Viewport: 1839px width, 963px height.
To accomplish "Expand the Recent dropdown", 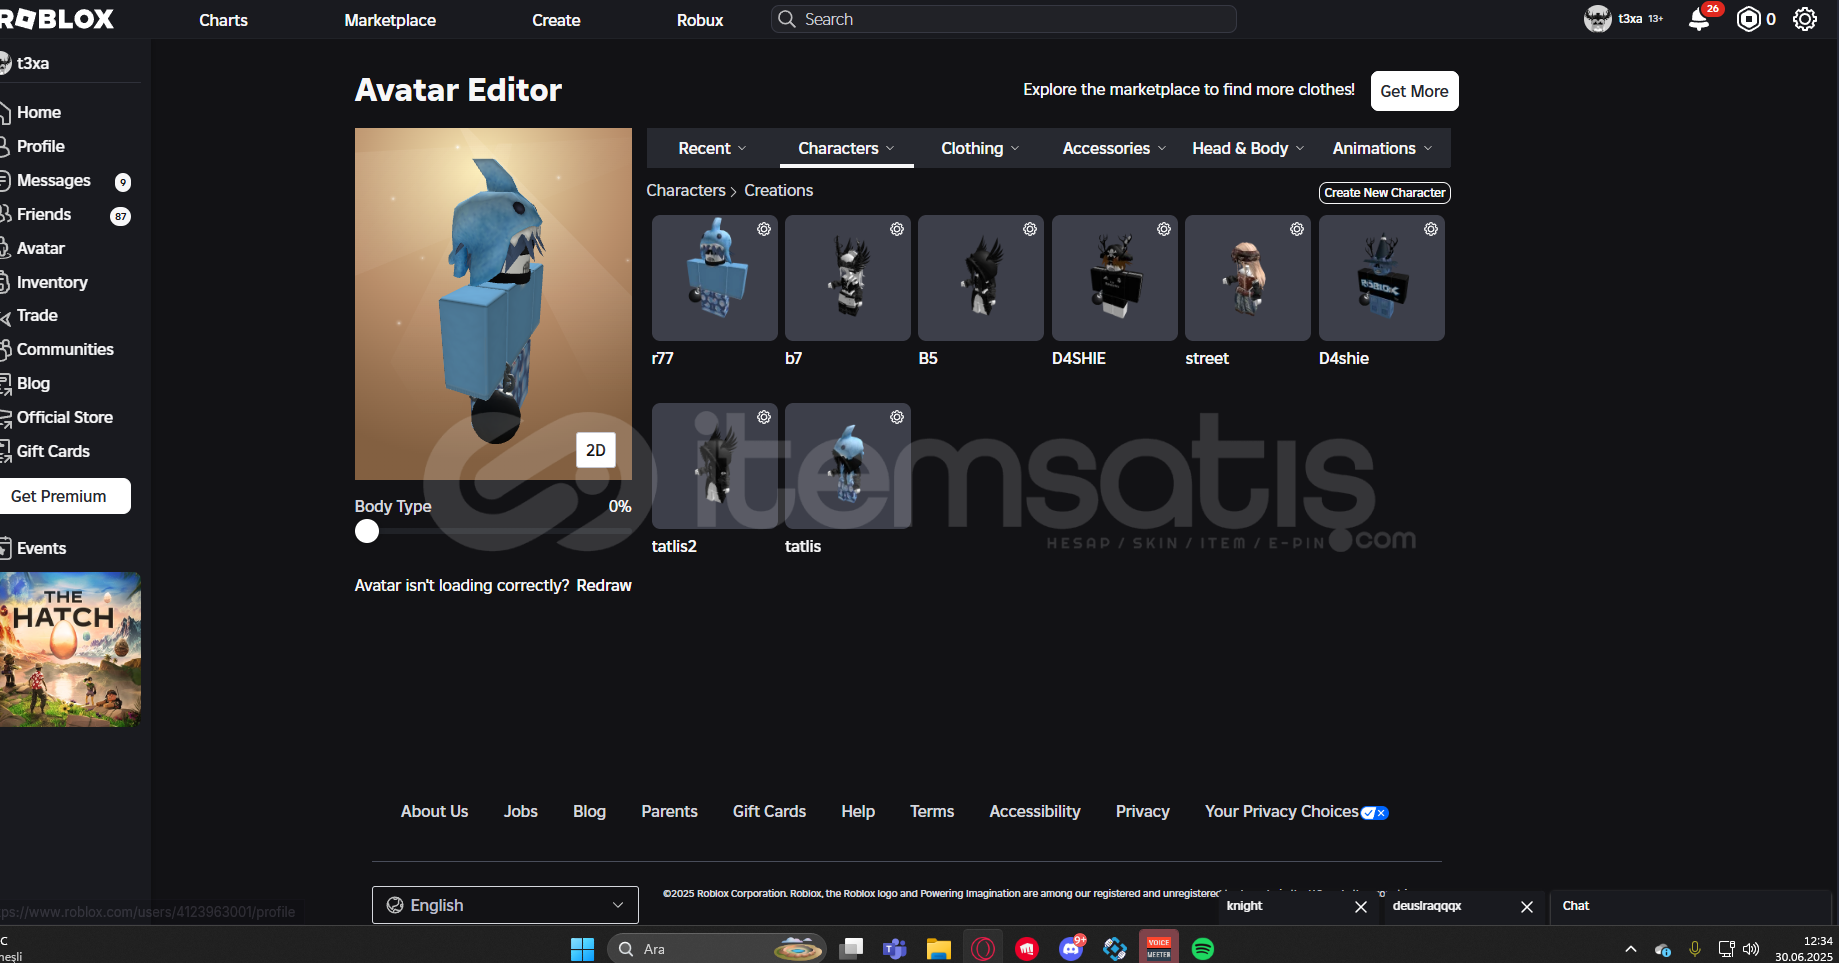I will [x=712, y=148].
